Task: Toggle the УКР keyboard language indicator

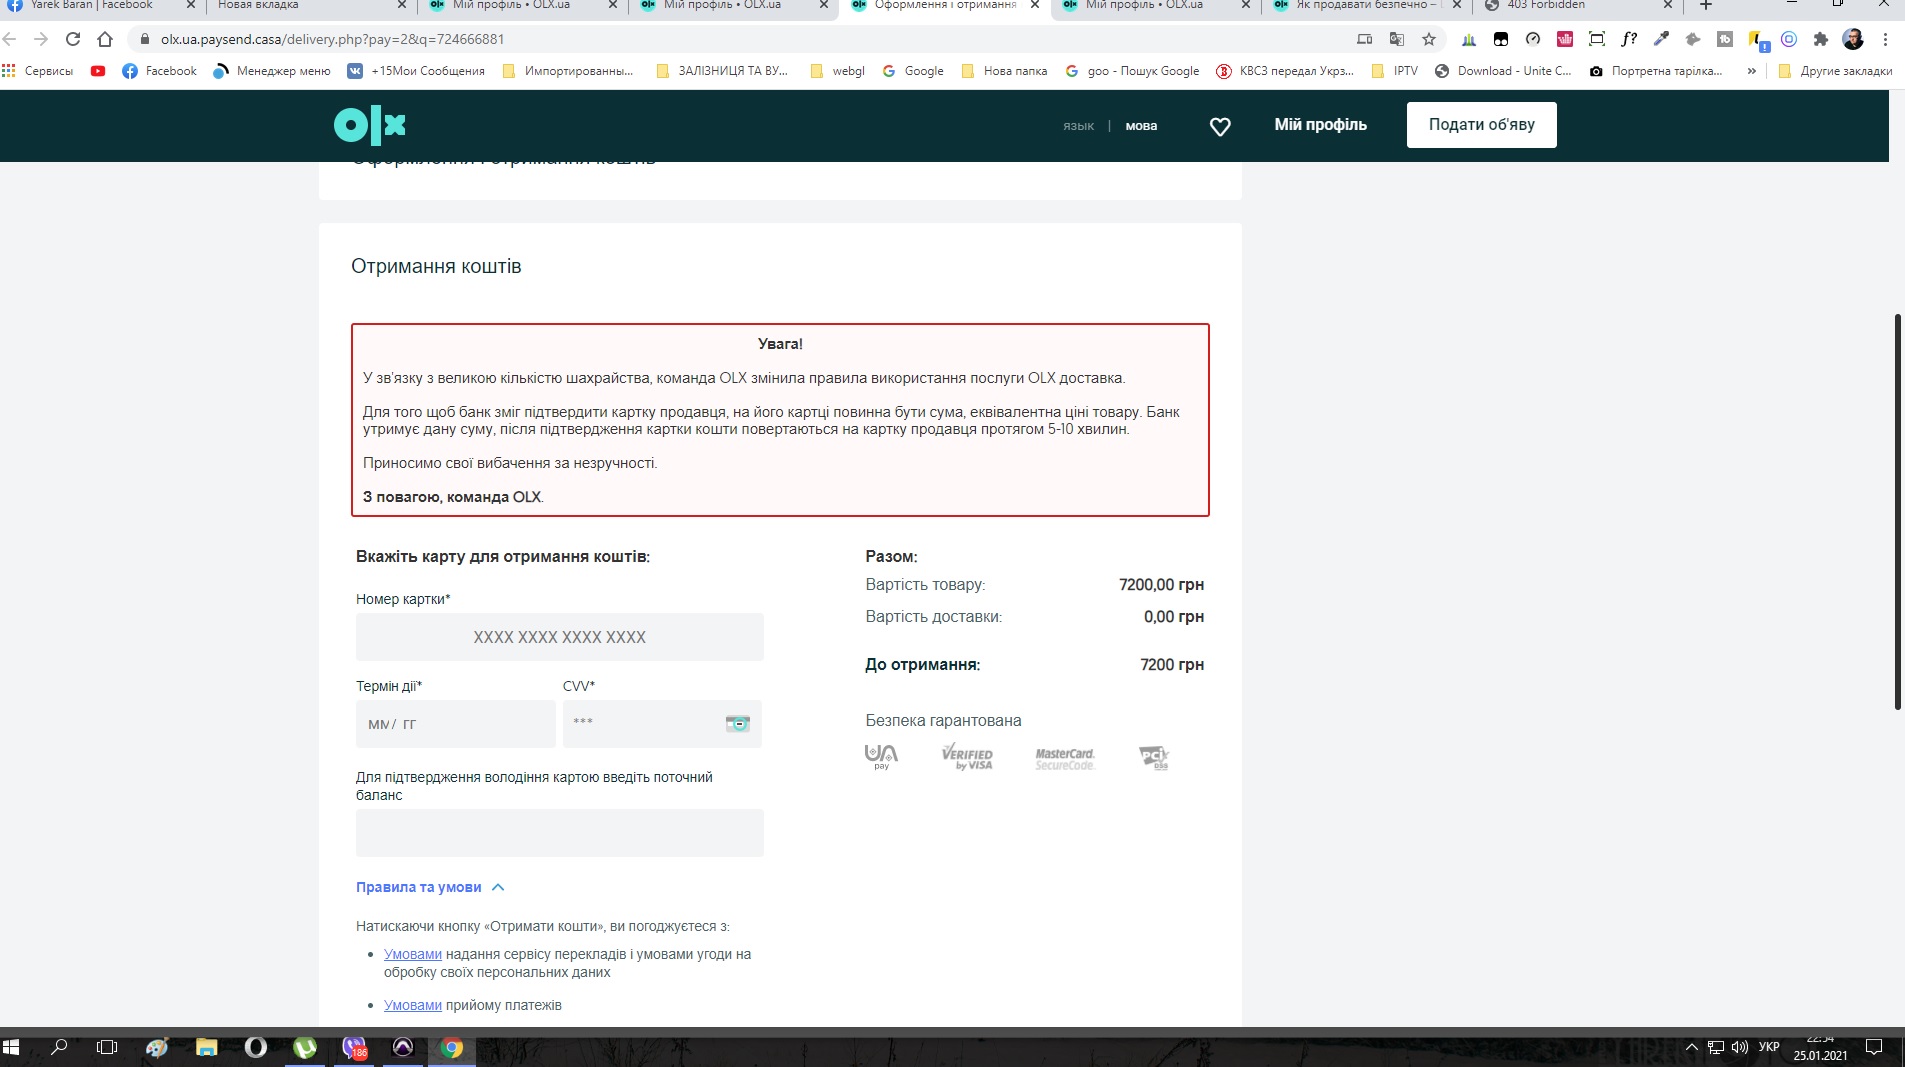Action: [x=1769, y=1047]
